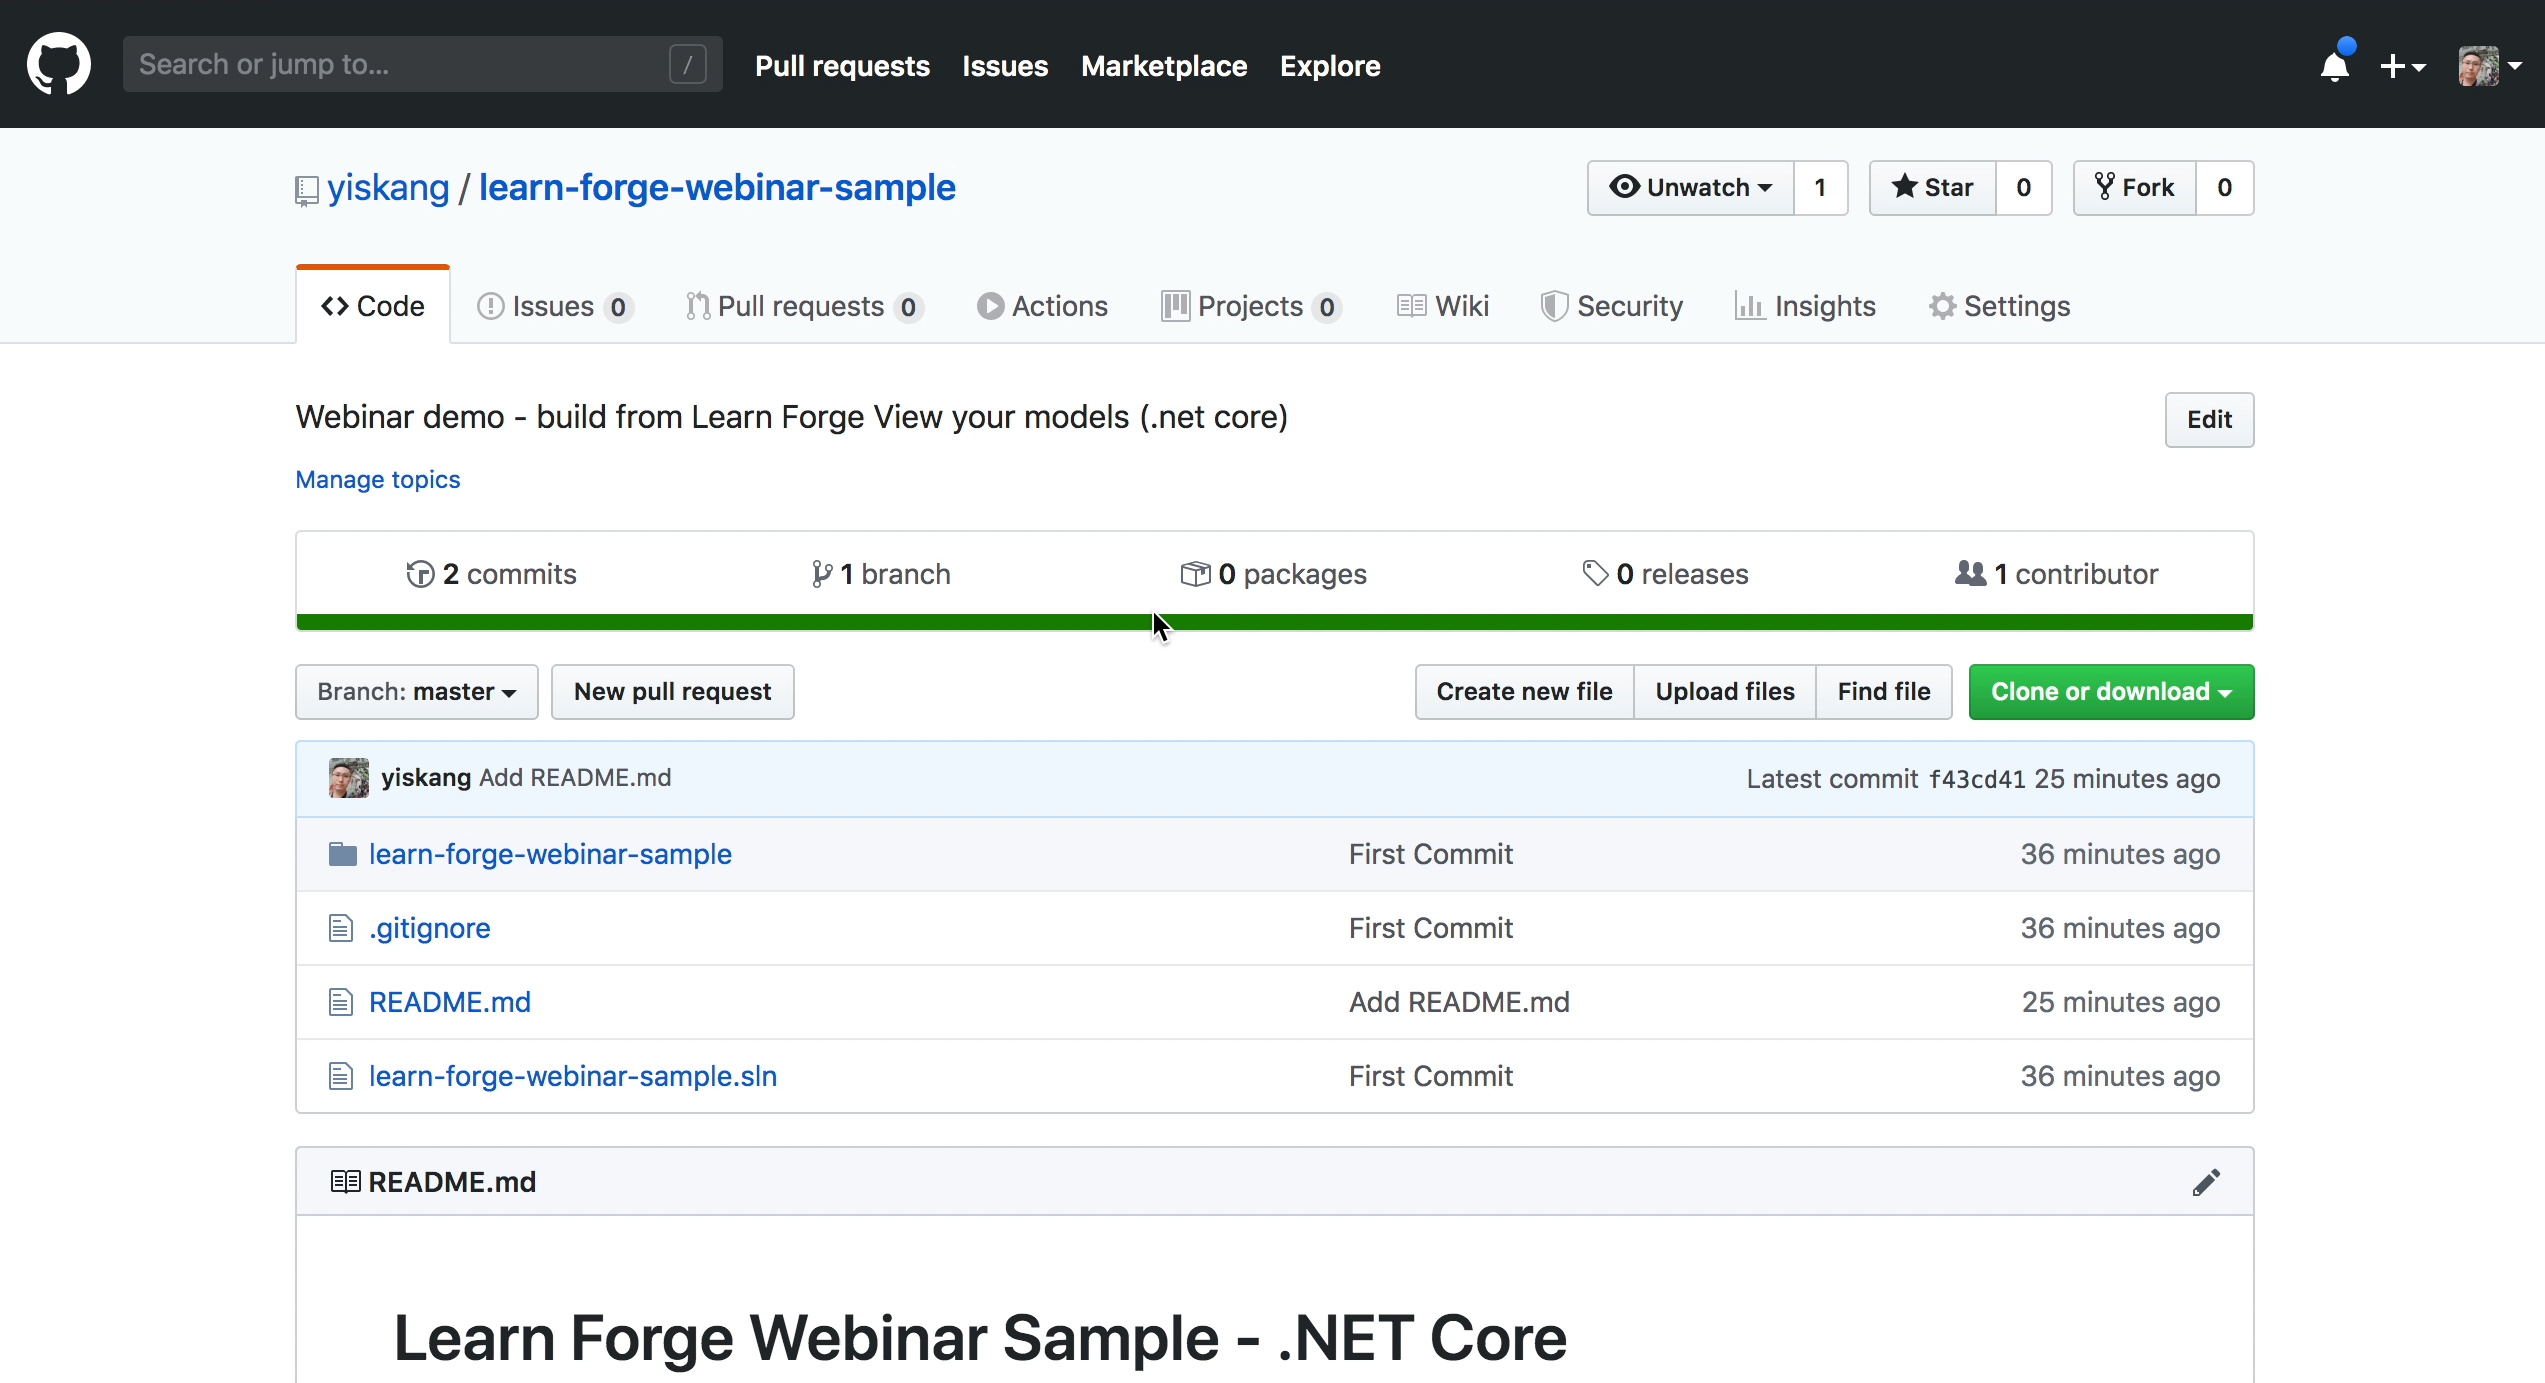Click Upload files
Viewport: 2545px width, 1383px height.
click(1725, 691)
